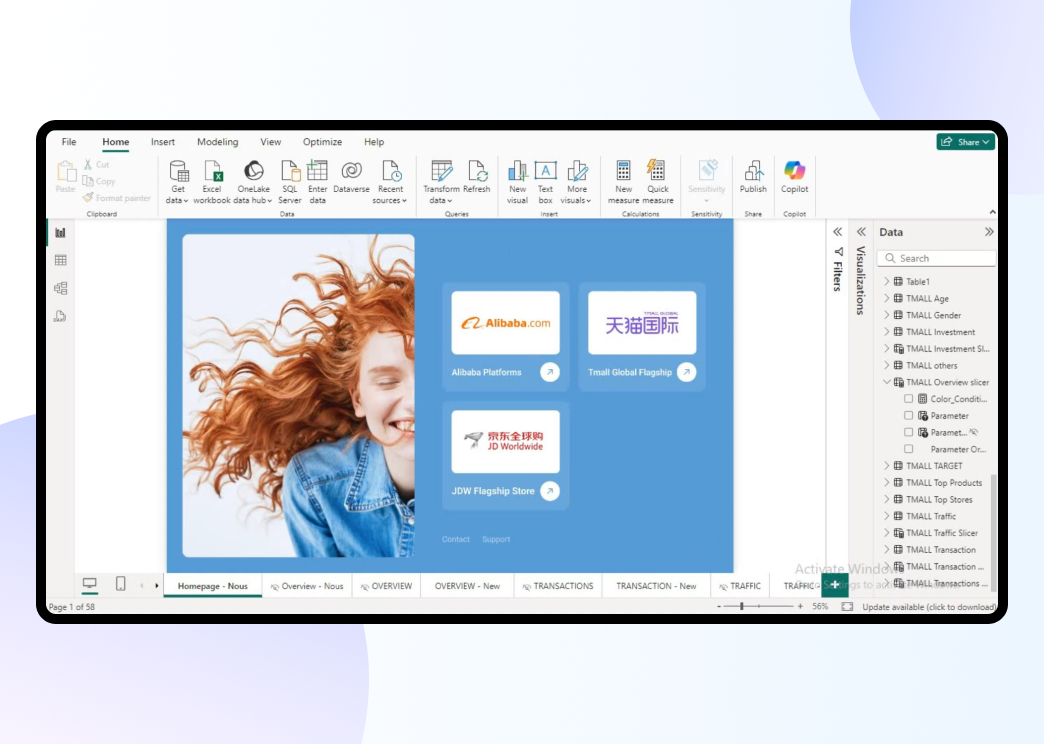
Task: Open the Get data dropdown
Action: [x=177, y=182]
